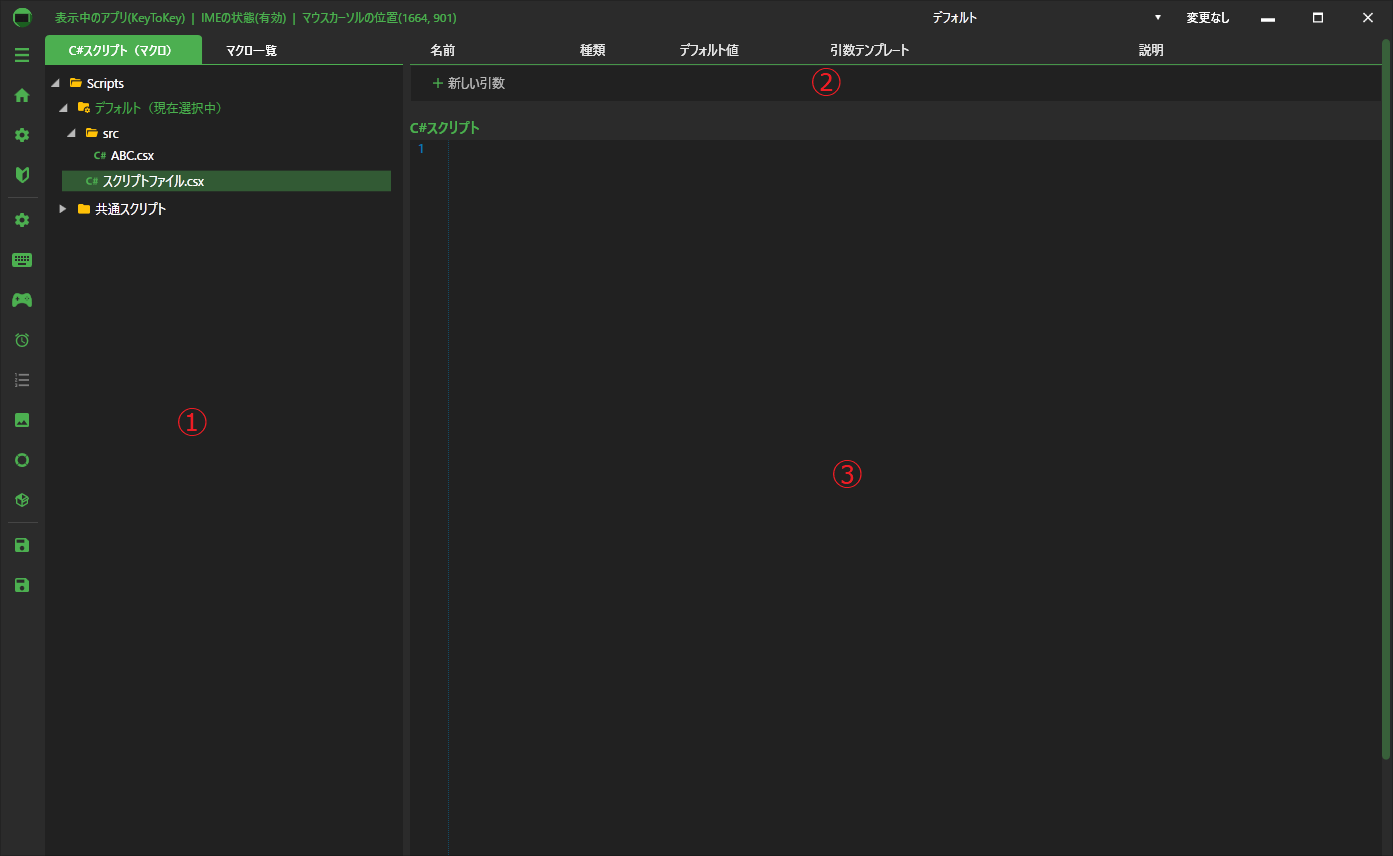Screen dimensions: 1393x856
Task: Click the folder icon of 共通スクリプト
Action: click(84, 209)
